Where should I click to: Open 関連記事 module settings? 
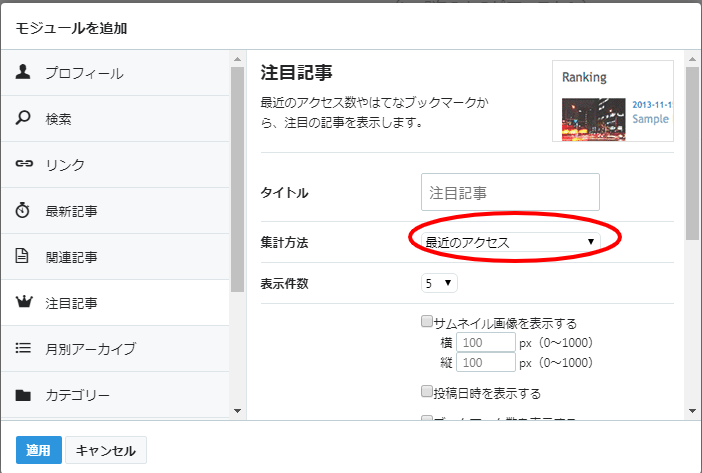click(115, 257)
